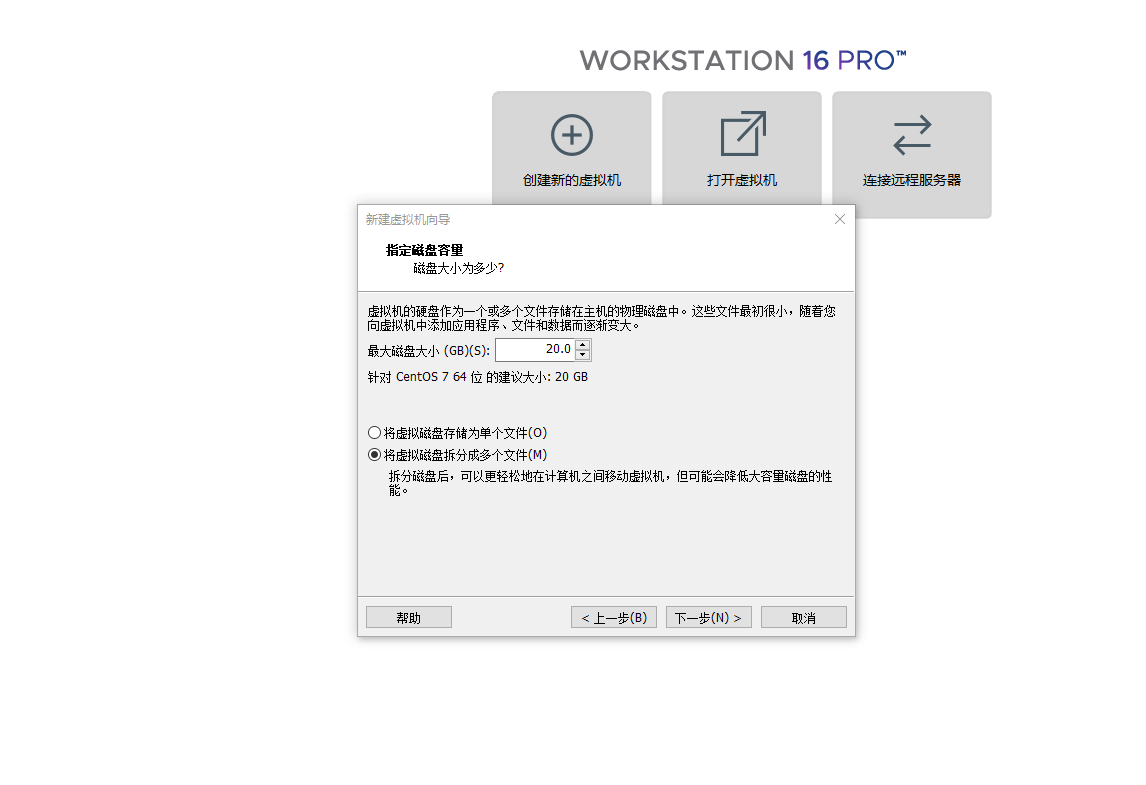Screen dimensions: 1146x785
Task: Go back with the 上一步 button
Action: tap(614, 618)
